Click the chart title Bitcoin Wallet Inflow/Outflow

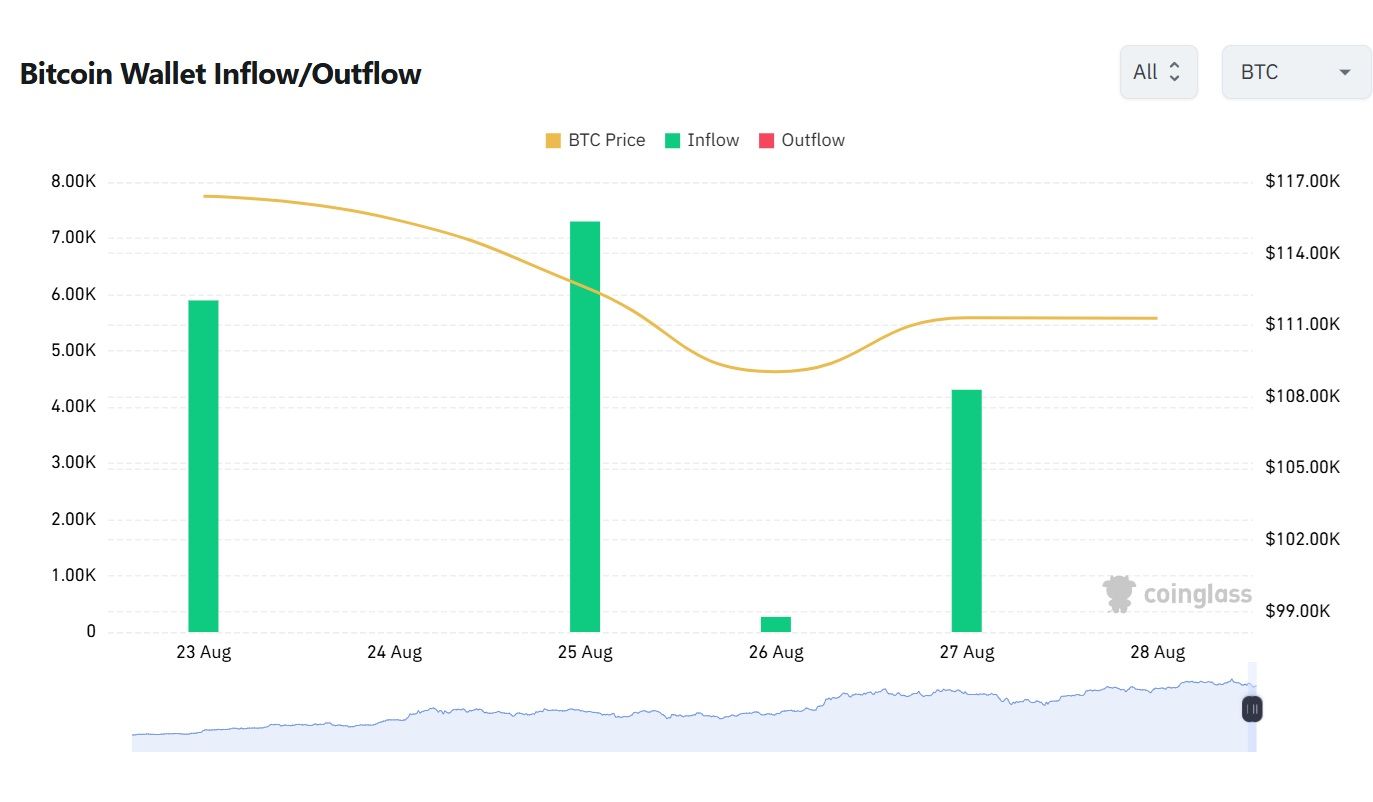[221, 73]
